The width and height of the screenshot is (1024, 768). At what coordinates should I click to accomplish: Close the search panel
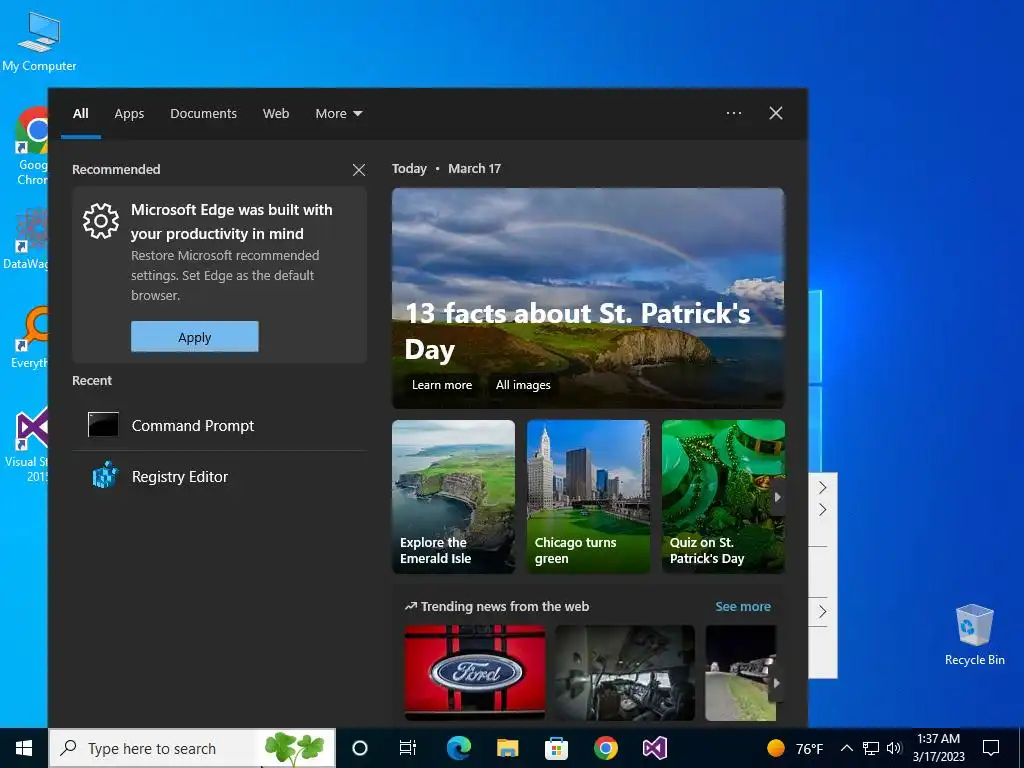[x=776, y=113]
